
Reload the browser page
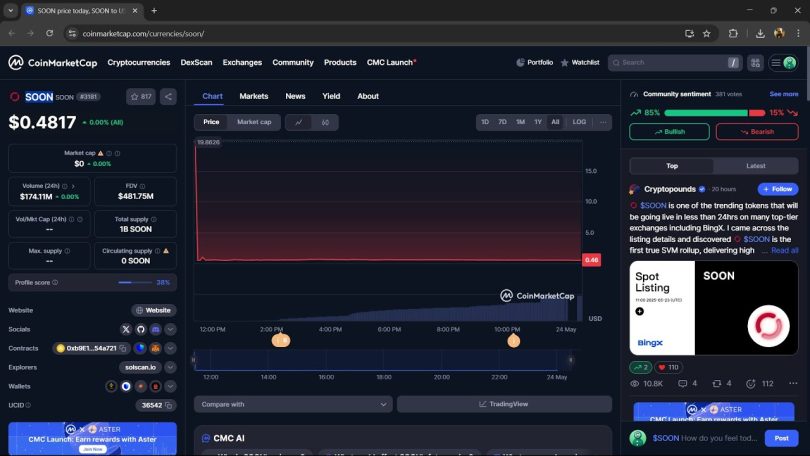(50, 33)
